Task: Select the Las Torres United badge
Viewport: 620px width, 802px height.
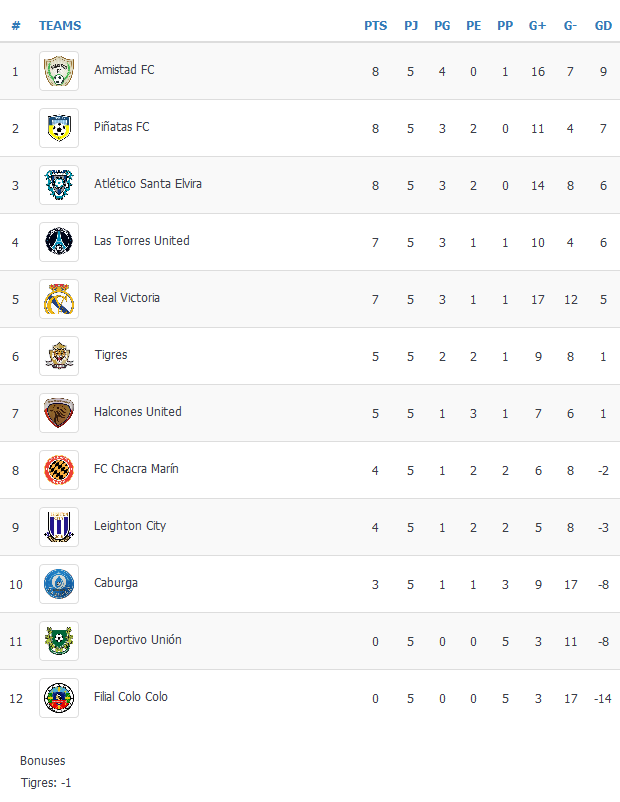Action: (59, 242)
